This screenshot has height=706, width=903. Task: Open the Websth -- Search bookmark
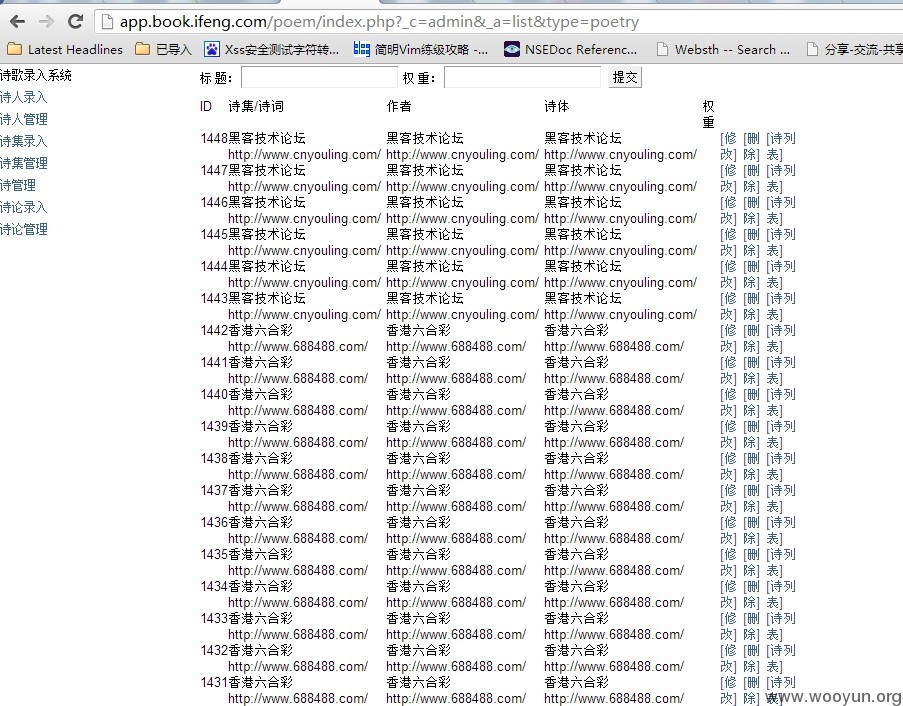coord(723,50)
